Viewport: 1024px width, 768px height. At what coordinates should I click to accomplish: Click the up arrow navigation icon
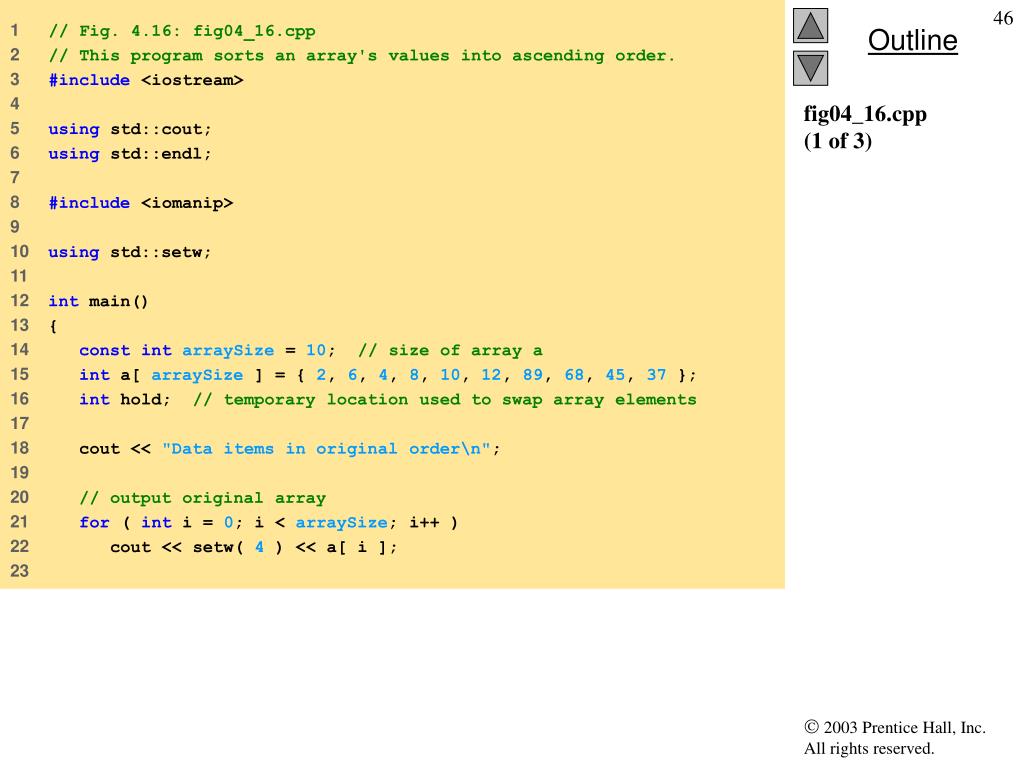point(810,25)
